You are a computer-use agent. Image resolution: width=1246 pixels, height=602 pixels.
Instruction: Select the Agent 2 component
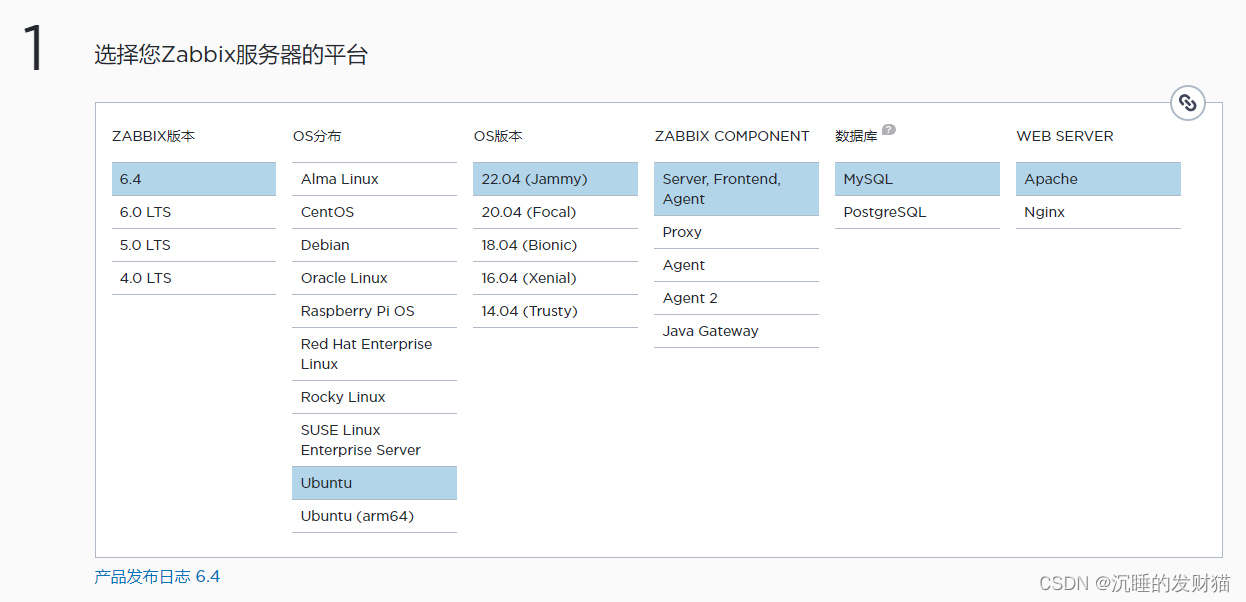pos(736,298)
